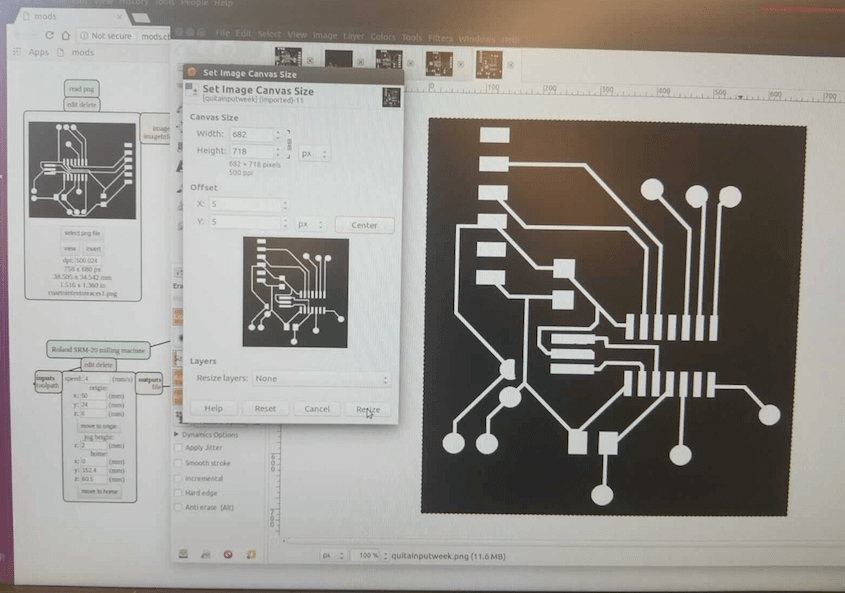Click reset tool options icon
Screen dimensions: 845x593
click(x=251, y=554)
